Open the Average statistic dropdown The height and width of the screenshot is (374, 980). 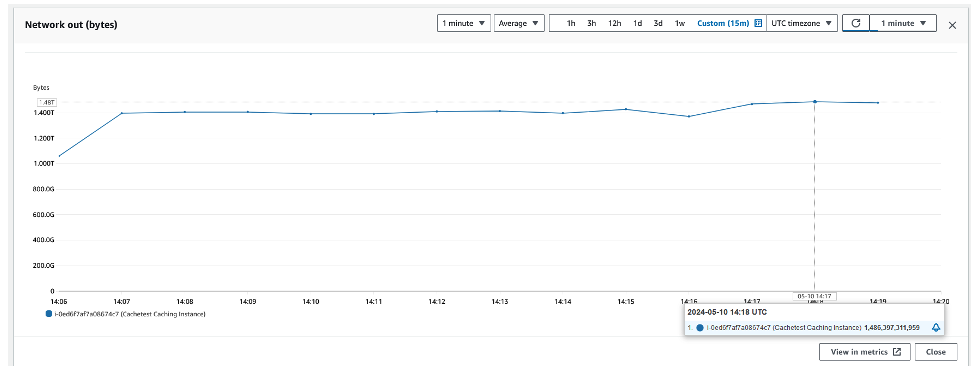pos(519,23)
